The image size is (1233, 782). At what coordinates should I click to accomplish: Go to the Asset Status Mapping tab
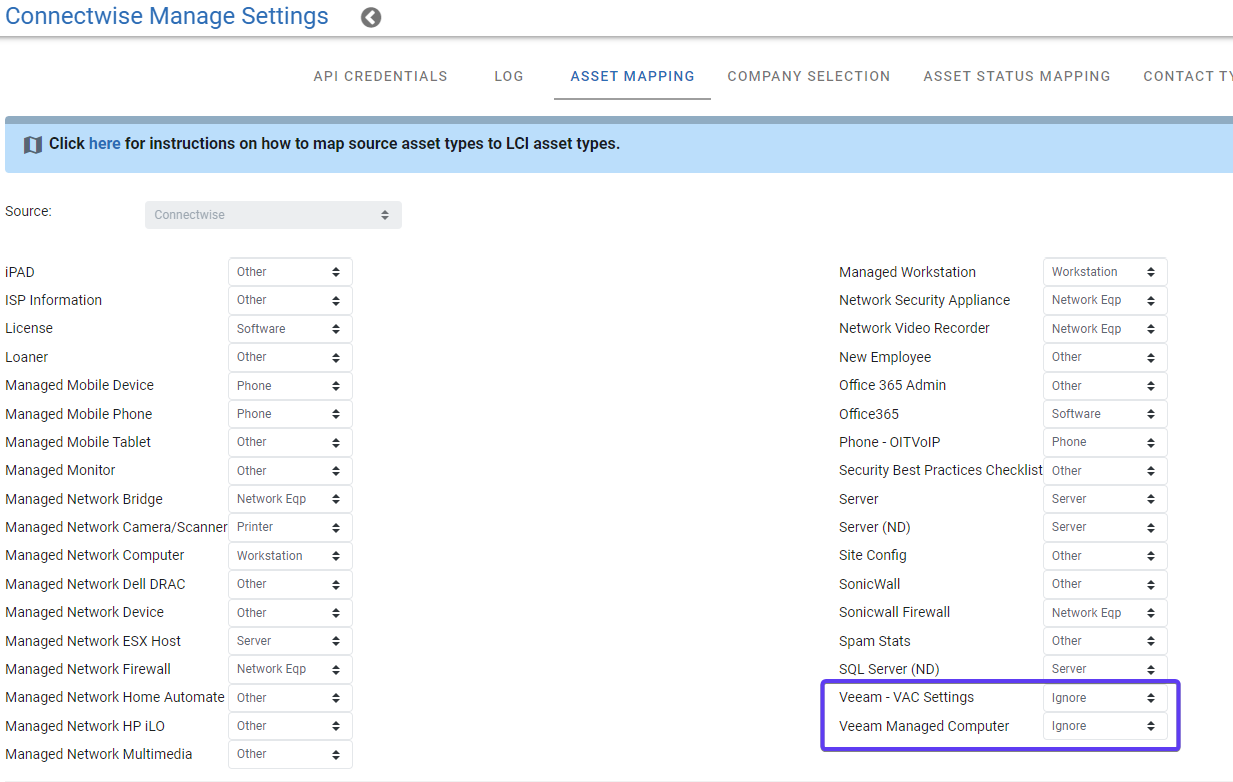tap(1017, 76)
